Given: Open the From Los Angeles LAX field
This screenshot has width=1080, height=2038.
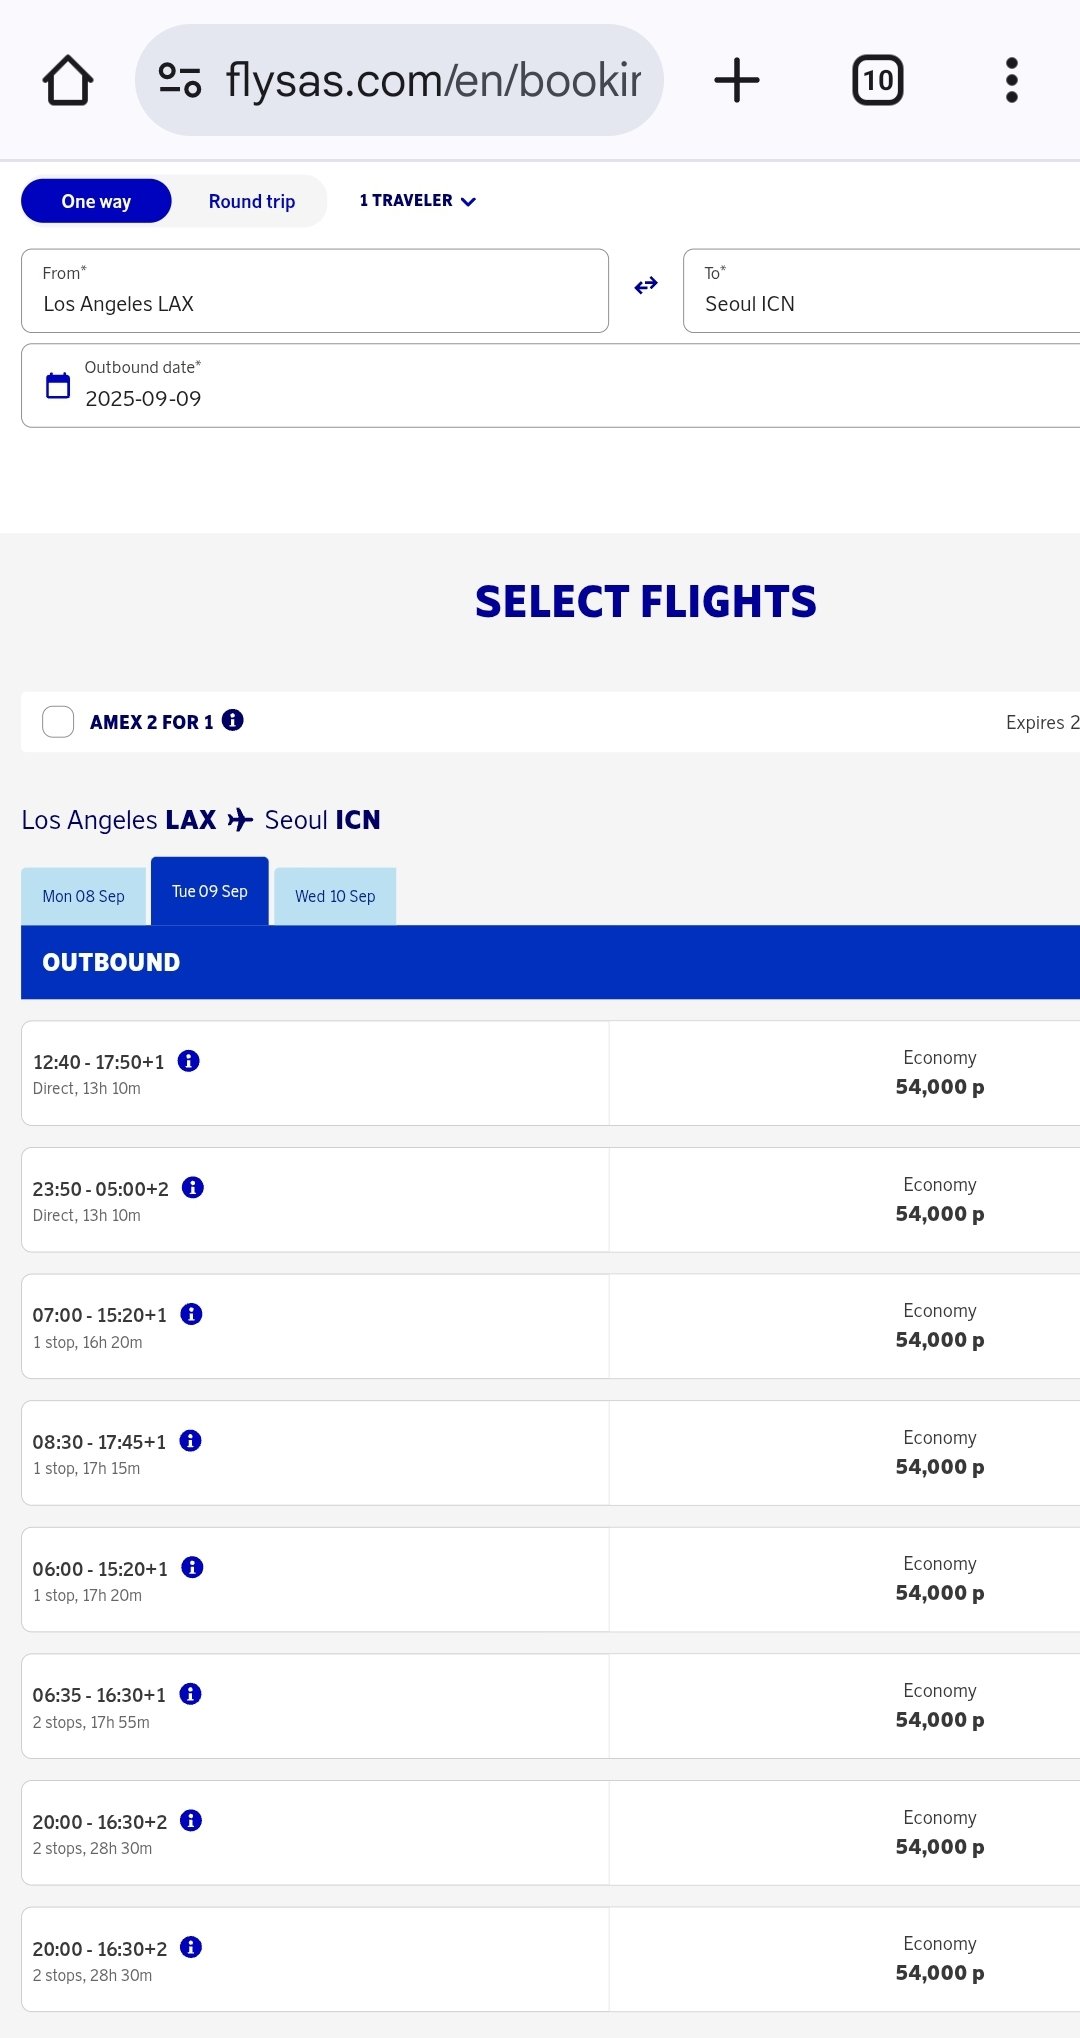Looking at the screenshot, I should click(314, 290).
